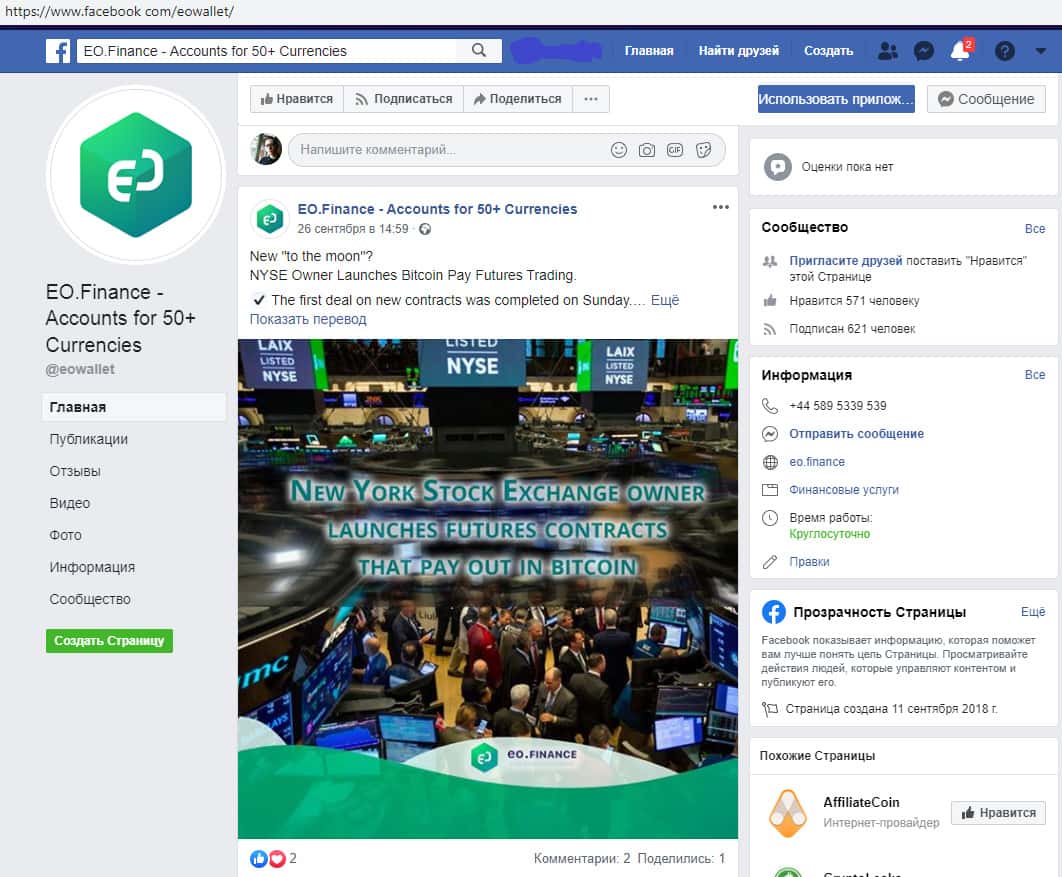
Task: Select the Видео sidebar tab
Action: (x=70, y=503)
